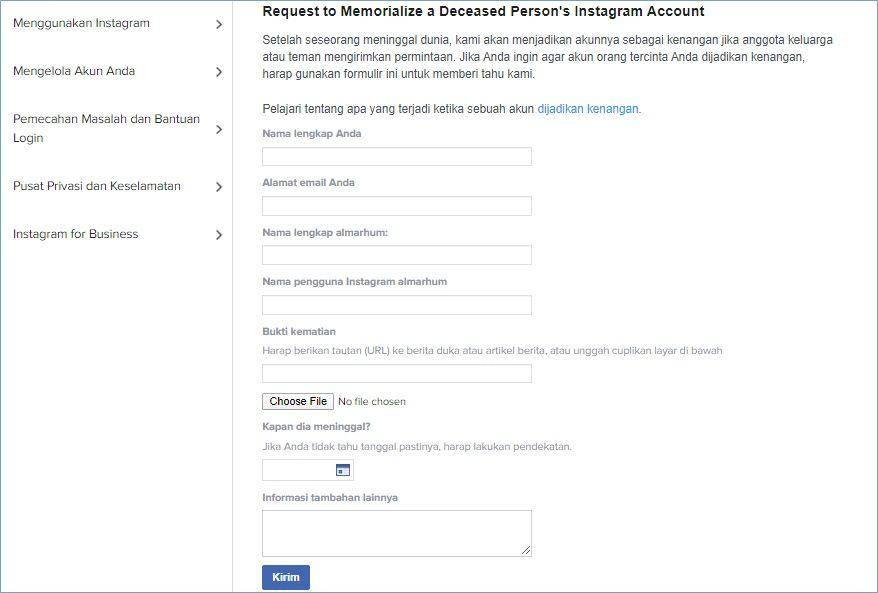Focus the Alamat email Anda field

point(397,206)
